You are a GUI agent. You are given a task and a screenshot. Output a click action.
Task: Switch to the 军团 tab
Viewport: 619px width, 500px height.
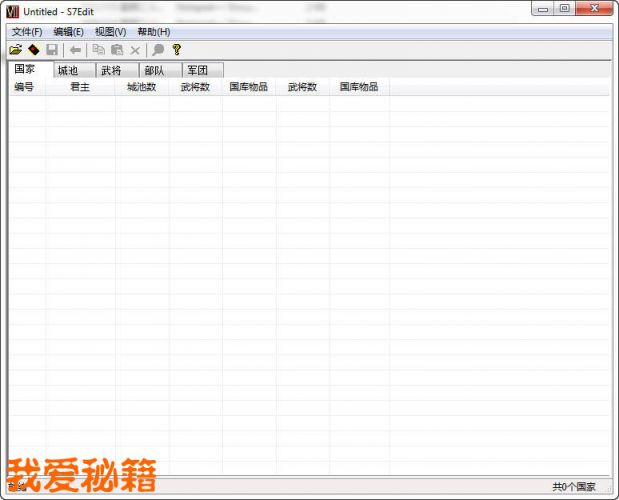[197, 71]
